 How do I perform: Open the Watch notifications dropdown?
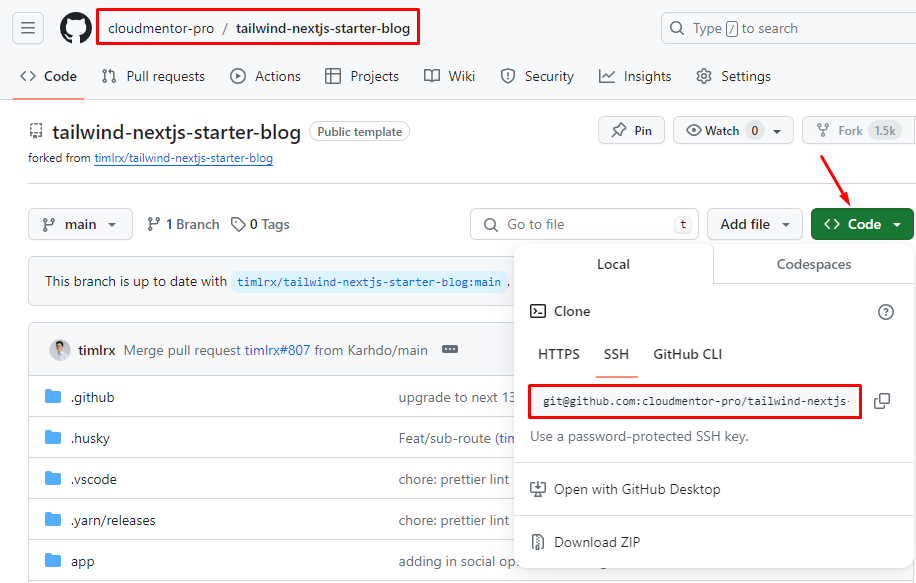[733, 130]
